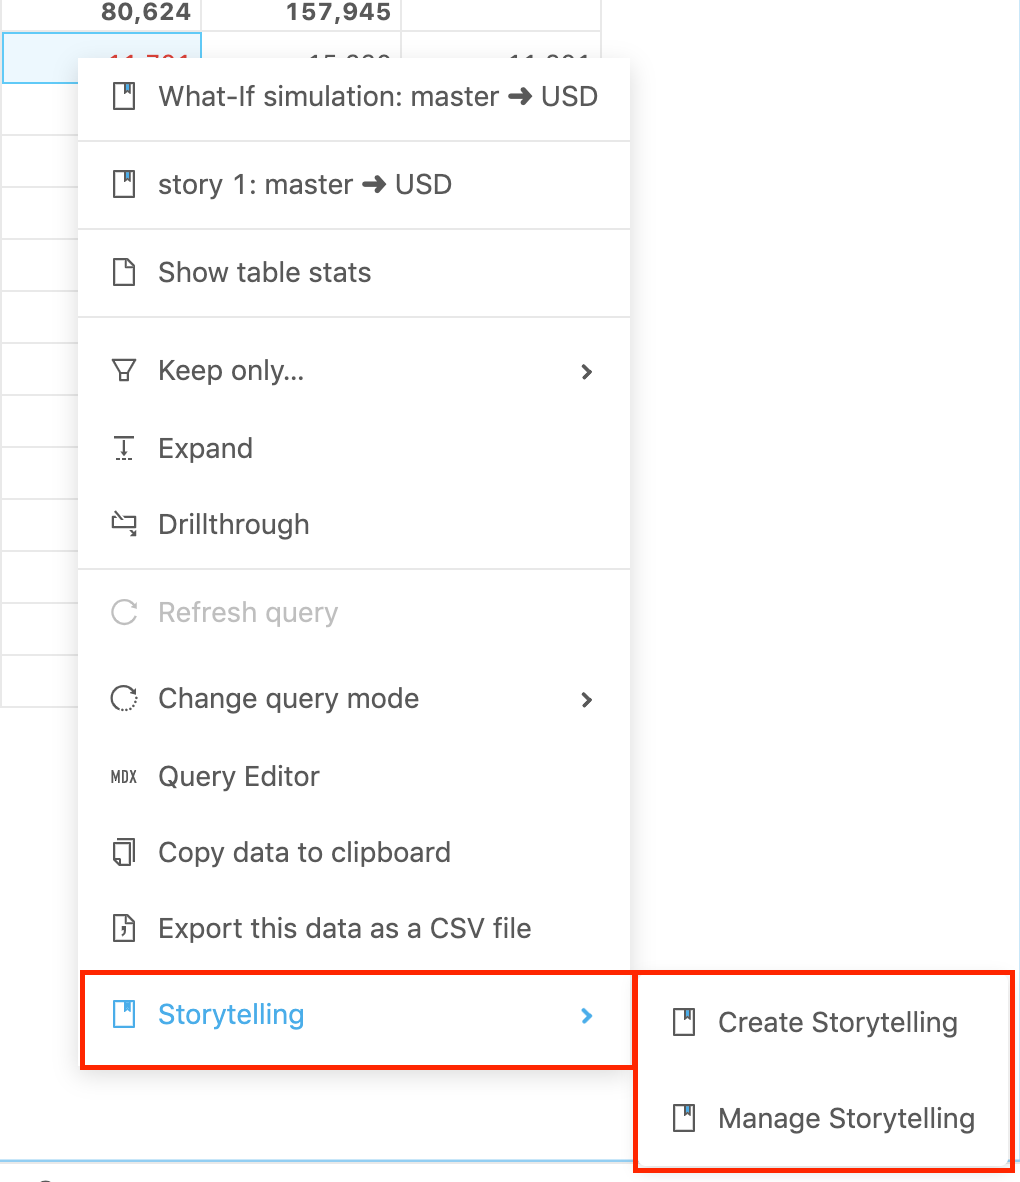Click the refresh icon beside Change query mode
Image resolution: width=1020 pixels, height=1182 pixels.
tap(124, 699)
